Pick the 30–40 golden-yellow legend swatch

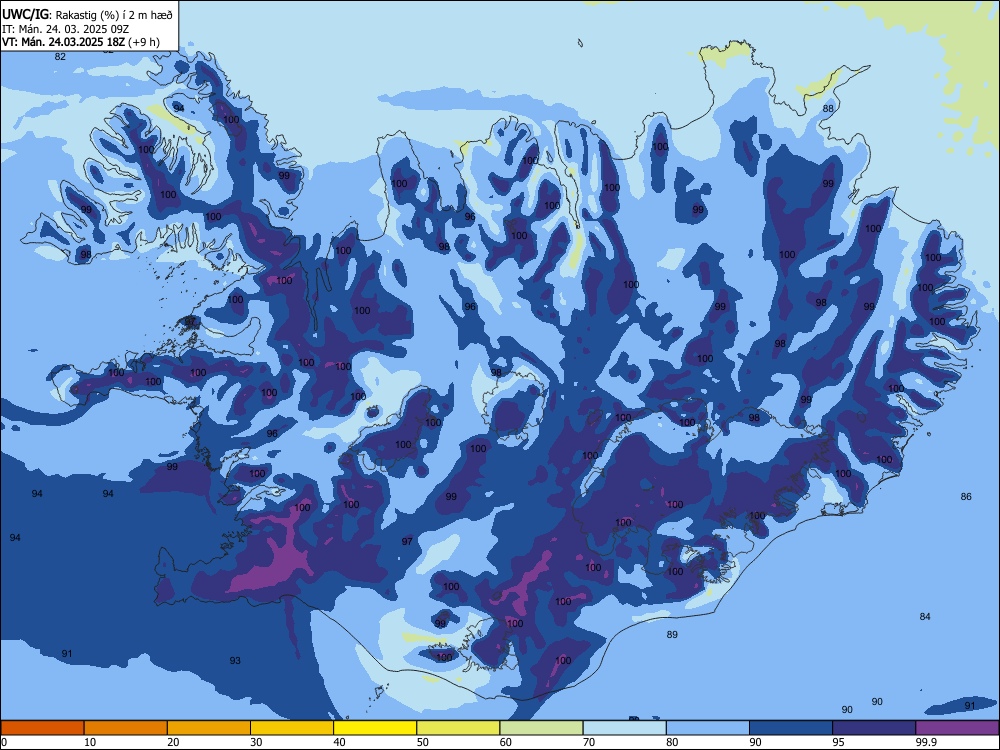(x=292, y=728)
